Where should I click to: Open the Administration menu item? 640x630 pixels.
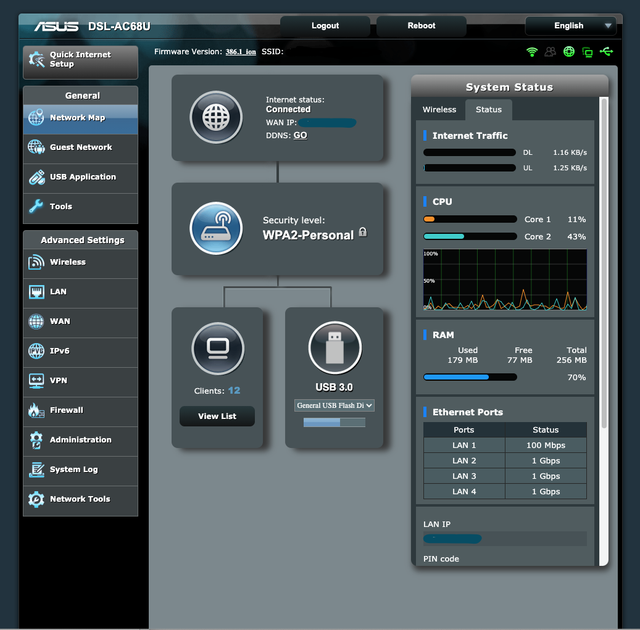pos(80,441)
